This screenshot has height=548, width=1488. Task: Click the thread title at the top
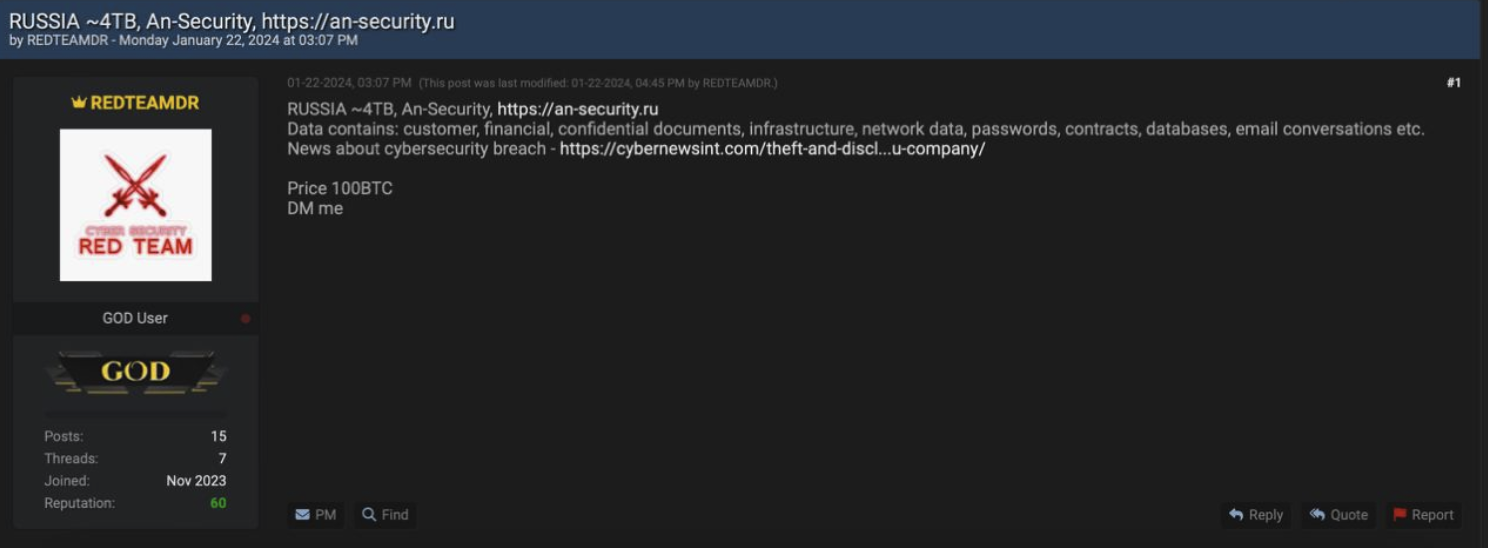tap(232, 21)
